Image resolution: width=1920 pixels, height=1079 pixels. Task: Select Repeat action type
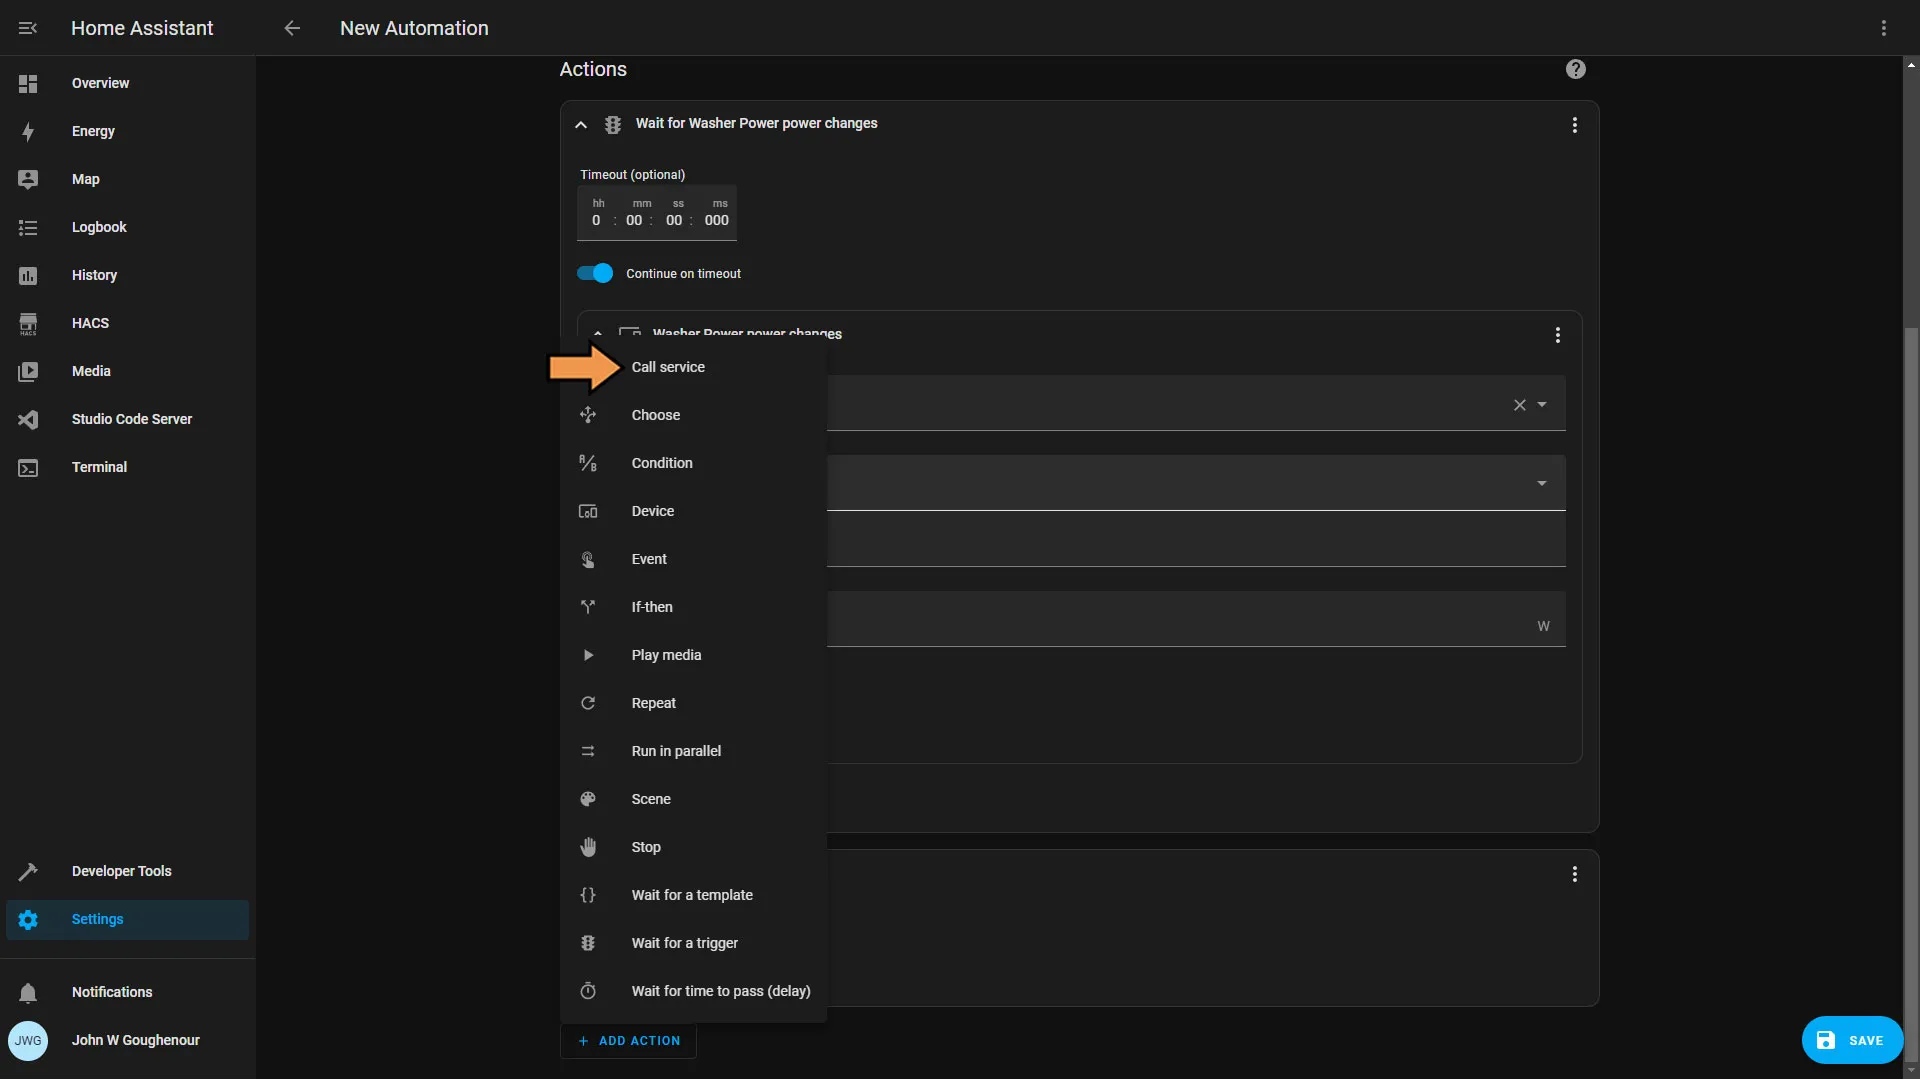tap(694, 703)
